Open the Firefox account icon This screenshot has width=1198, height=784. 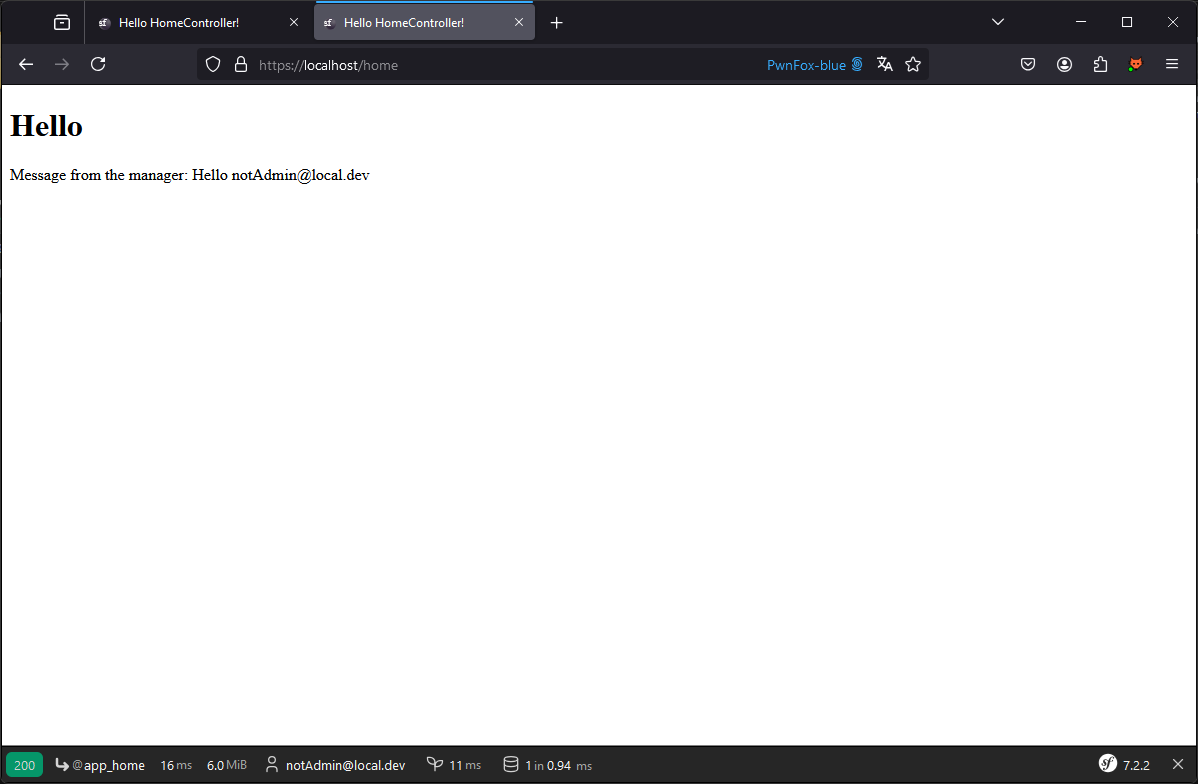1064,64
